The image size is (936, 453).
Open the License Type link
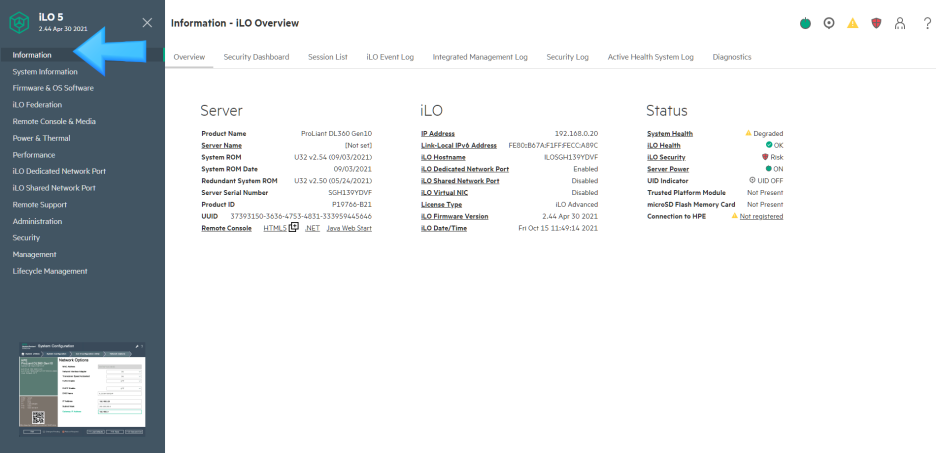(441, 205)
